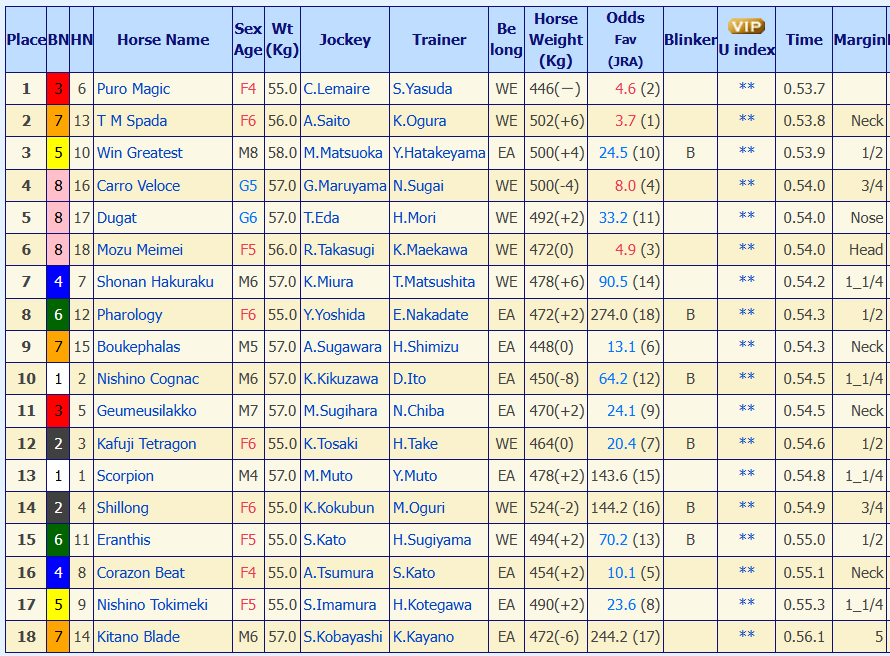
Task: Click jockey K.Miura link
Action: (x=328, y=281)
